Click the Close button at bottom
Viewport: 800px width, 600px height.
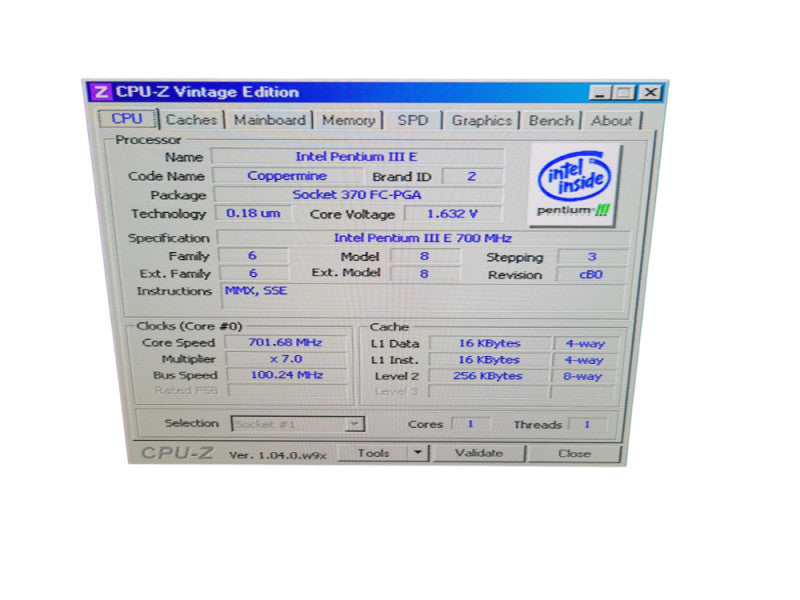click(x=574, y=454)
